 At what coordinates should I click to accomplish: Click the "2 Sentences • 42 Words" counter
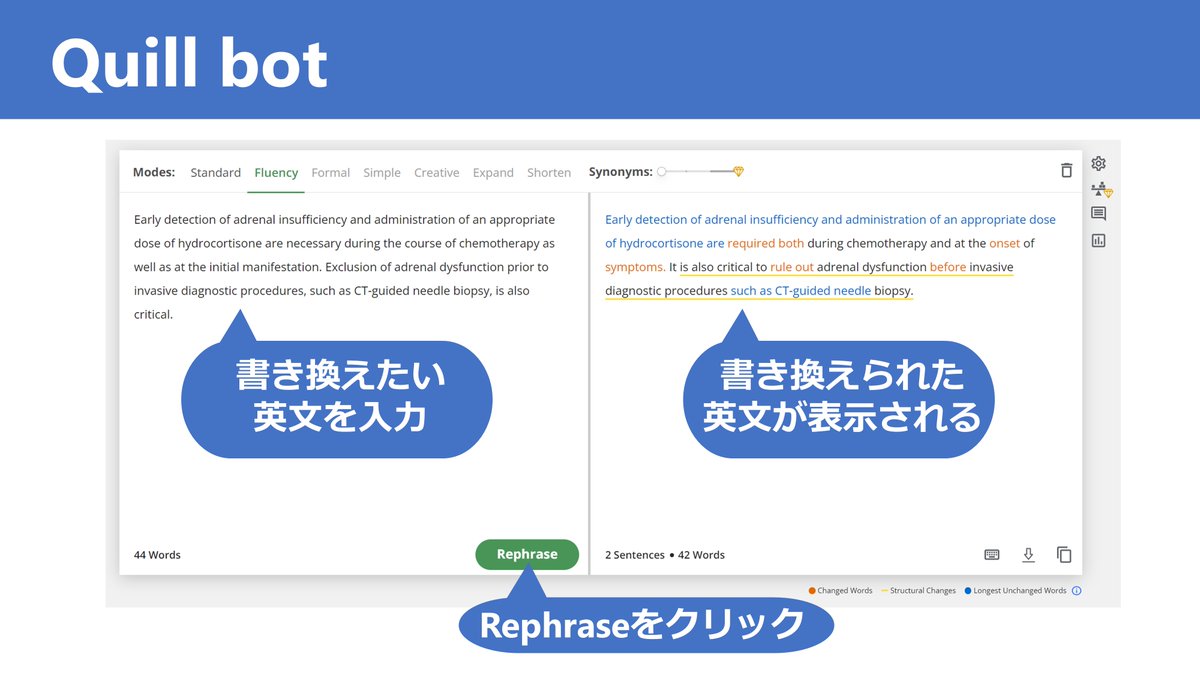[665, 555]
